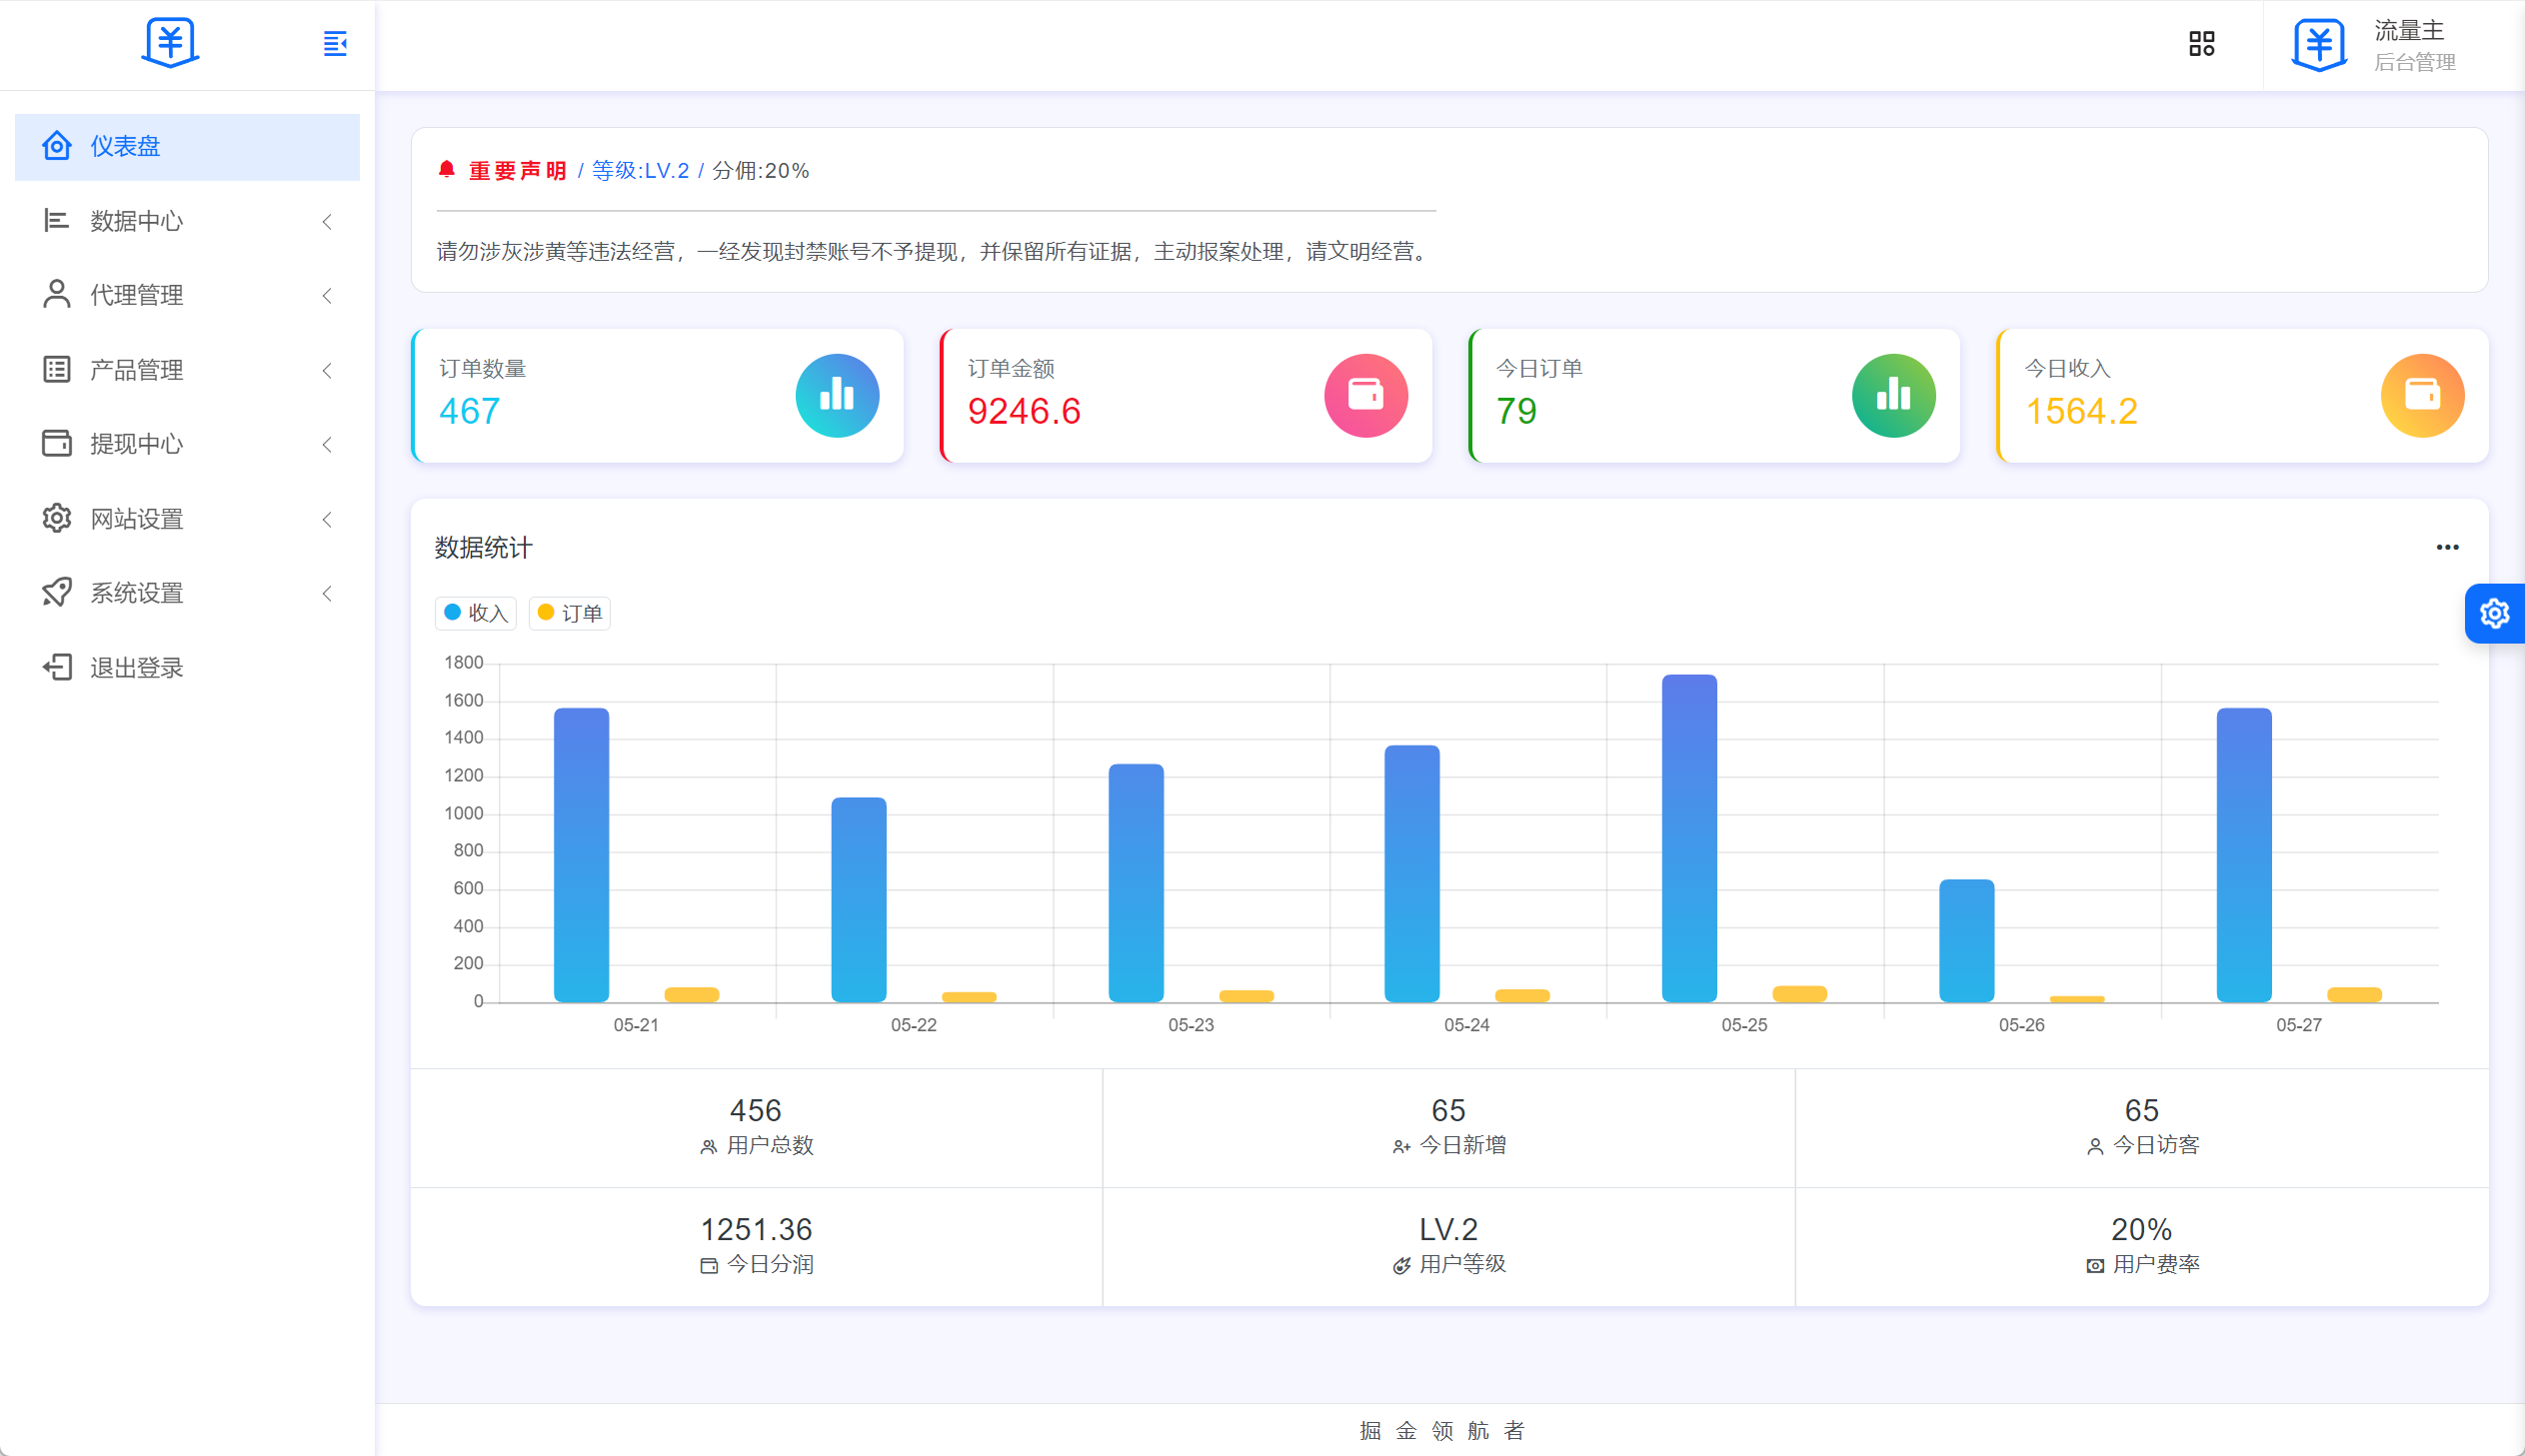Select the 仪表盘 menu item
The image size is (2525, 1456).
click(x=187, y=147)
